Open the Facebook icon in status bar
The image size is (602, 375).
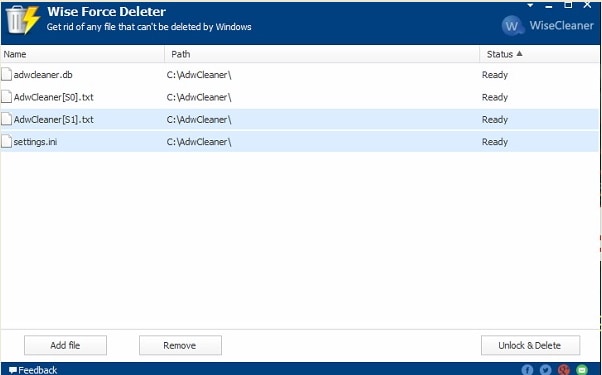pyautogui.click(x=528, y=370)
